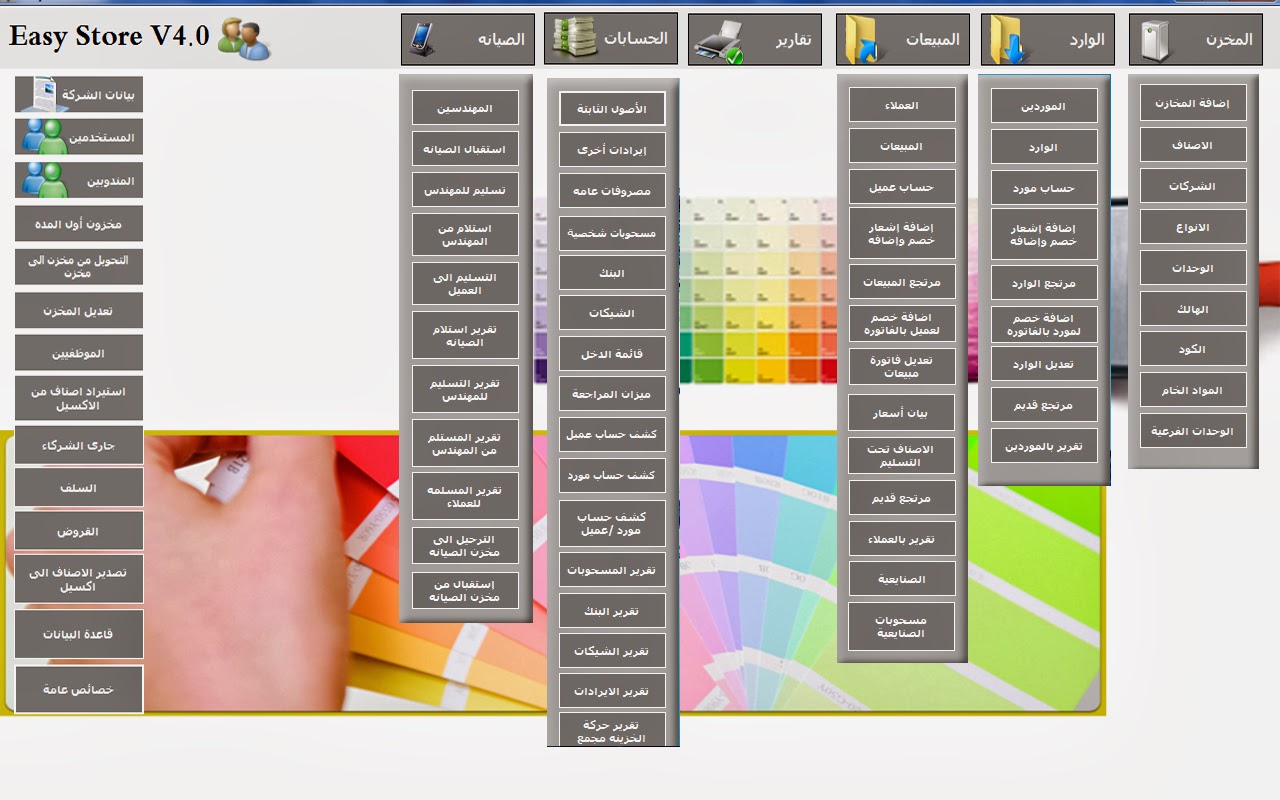Viewport: 1280px width, 800px height.
Task: Select الهالك in المخزن menu
Action: (x=1193, y=308)
